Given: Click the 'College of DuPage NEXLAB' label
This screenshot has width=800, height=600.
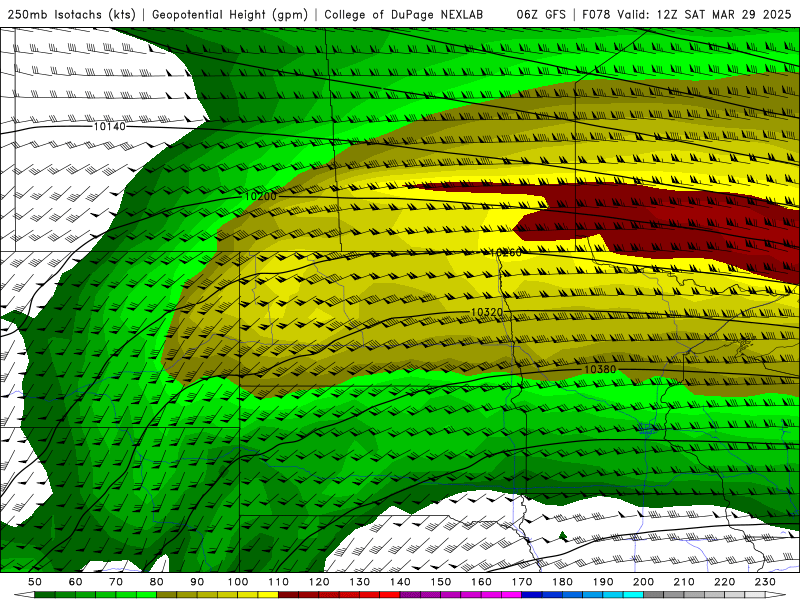Looking at the screenshot, I should (x=404, y=14).
